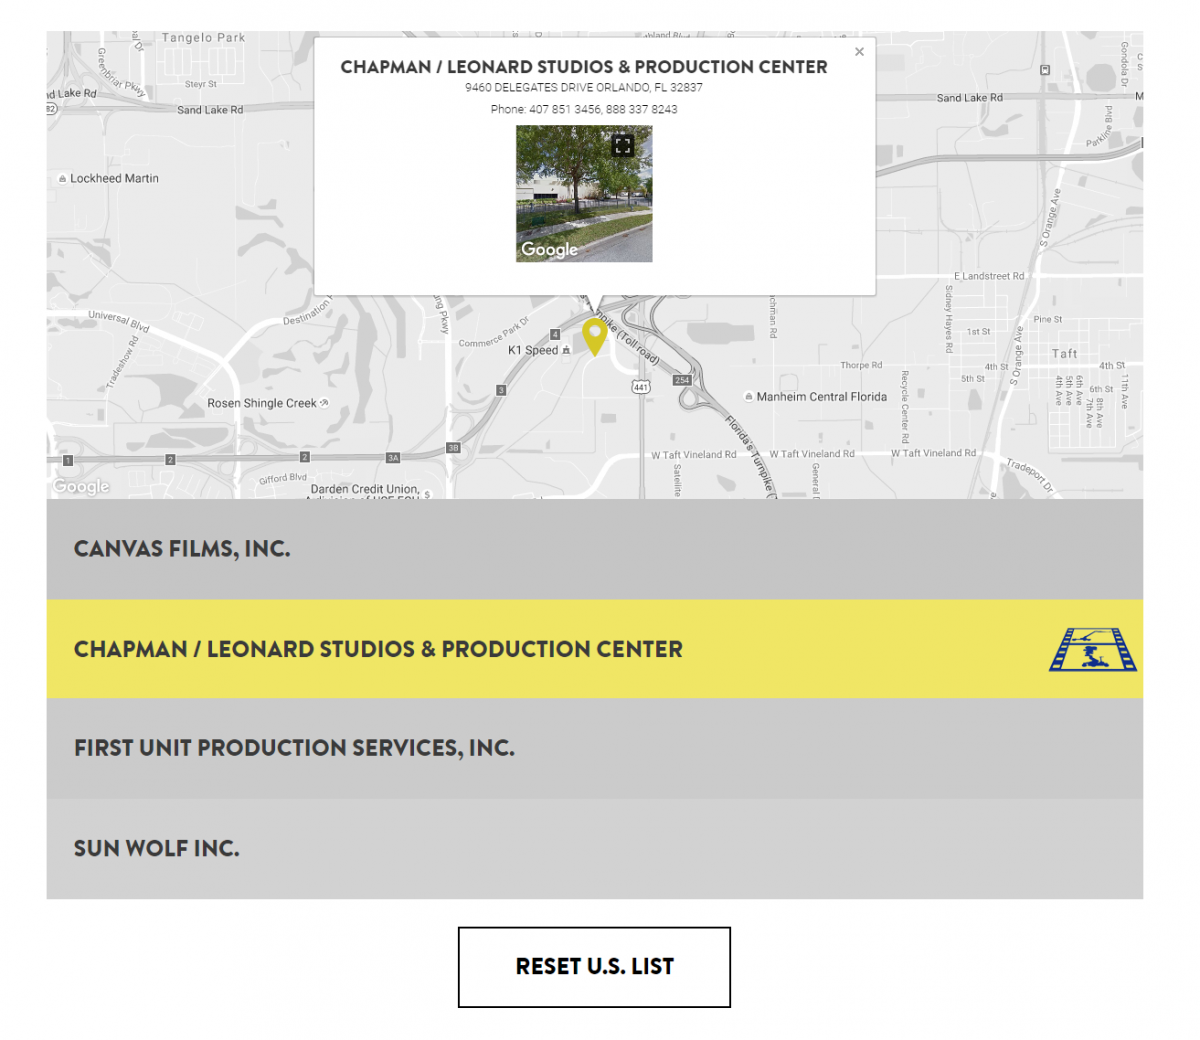Select Canvas Films, Inc. from the list
This screenshot has width=1200, height=1040.
[x=595, y=549]
